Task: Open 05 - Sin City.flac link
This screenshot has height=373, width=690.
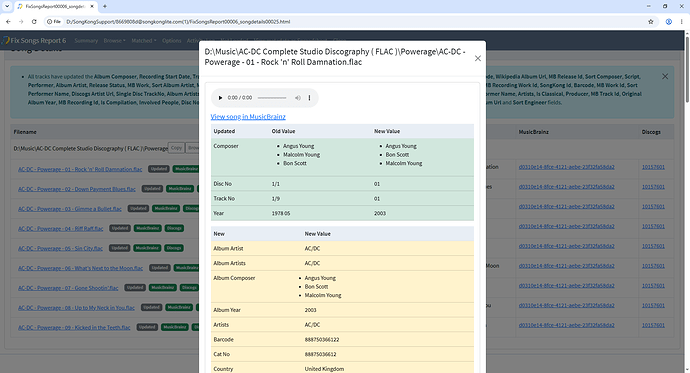Action: click(60, 249)
